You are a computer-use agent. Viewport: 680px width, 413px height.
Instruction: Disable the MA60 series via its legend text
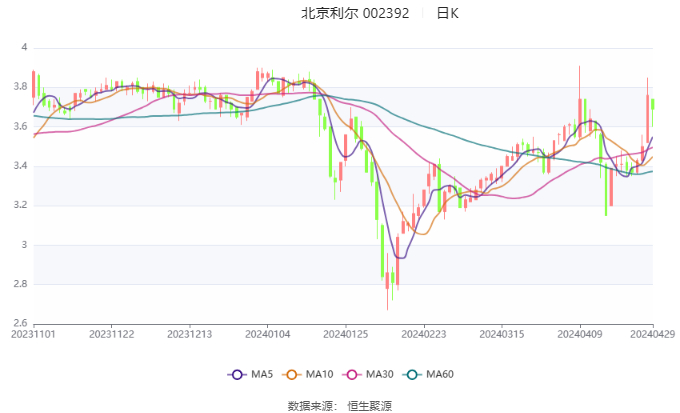click(x=440, y=374)
